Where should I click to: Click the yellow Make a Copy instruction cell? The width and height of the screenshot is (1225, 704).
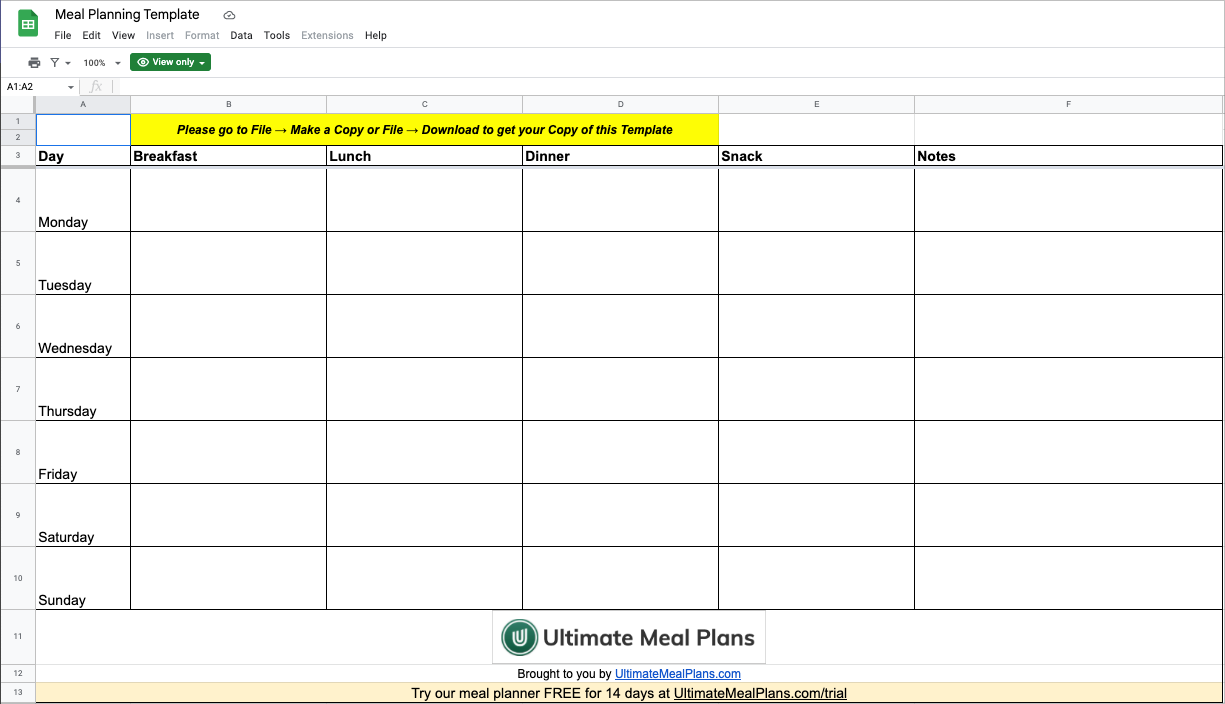(x=425, y=130)
